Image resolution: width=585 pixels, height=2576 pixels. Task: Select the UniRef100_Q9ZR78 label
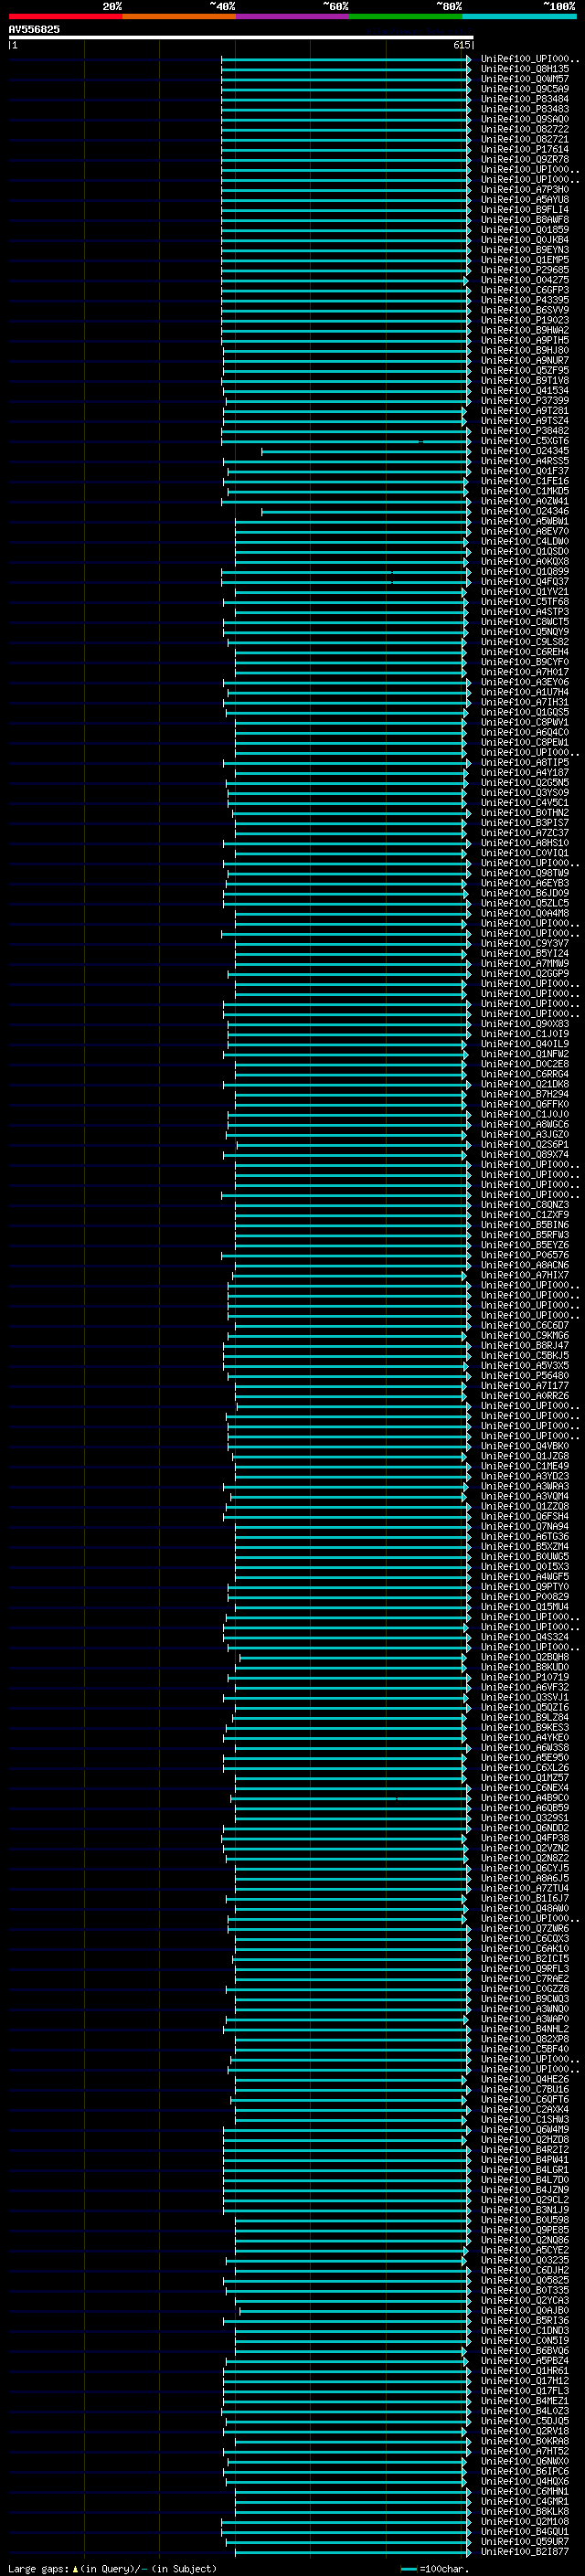(525, 159)
